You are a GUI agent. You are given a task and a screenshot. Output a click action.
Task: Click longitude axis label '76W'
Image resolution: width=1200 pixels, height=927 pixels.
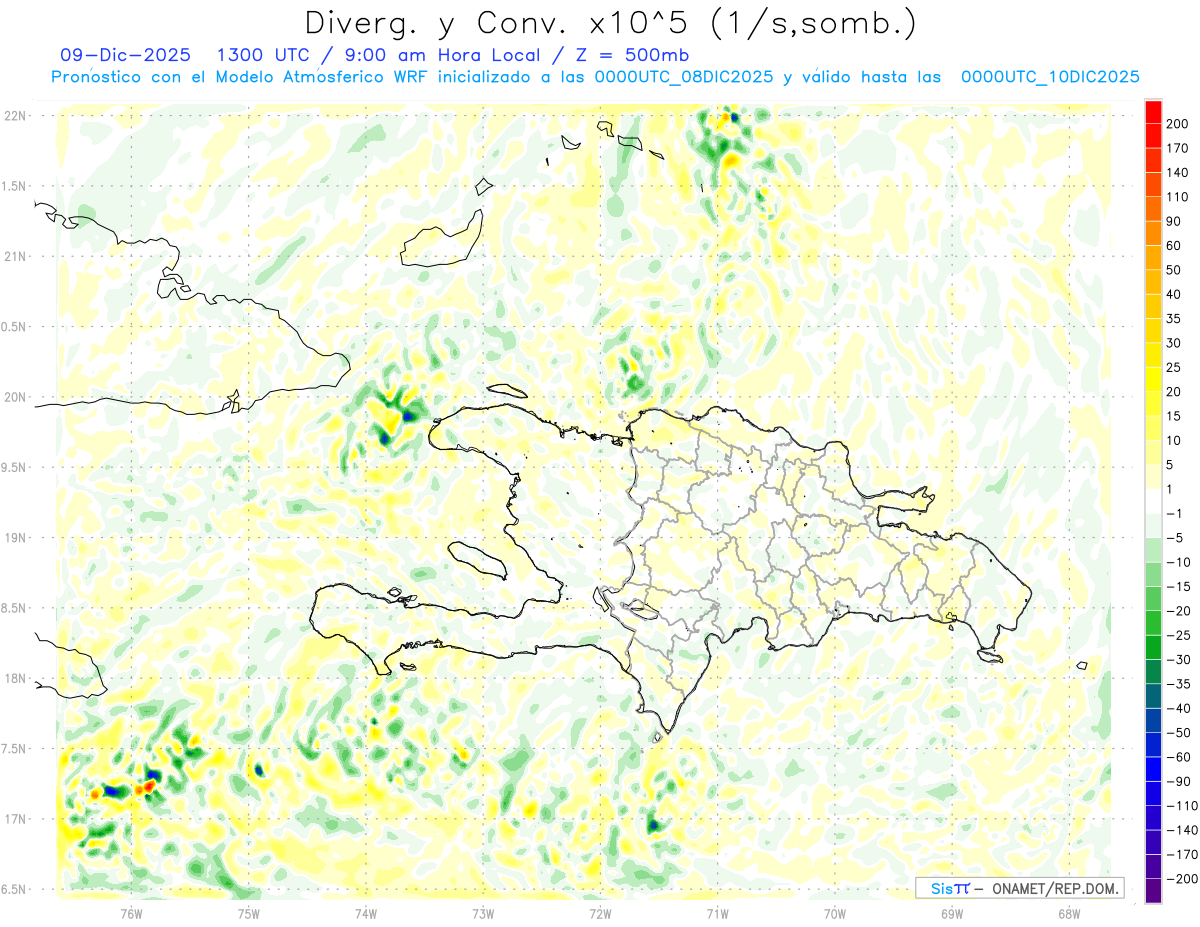tap(131, 914)
